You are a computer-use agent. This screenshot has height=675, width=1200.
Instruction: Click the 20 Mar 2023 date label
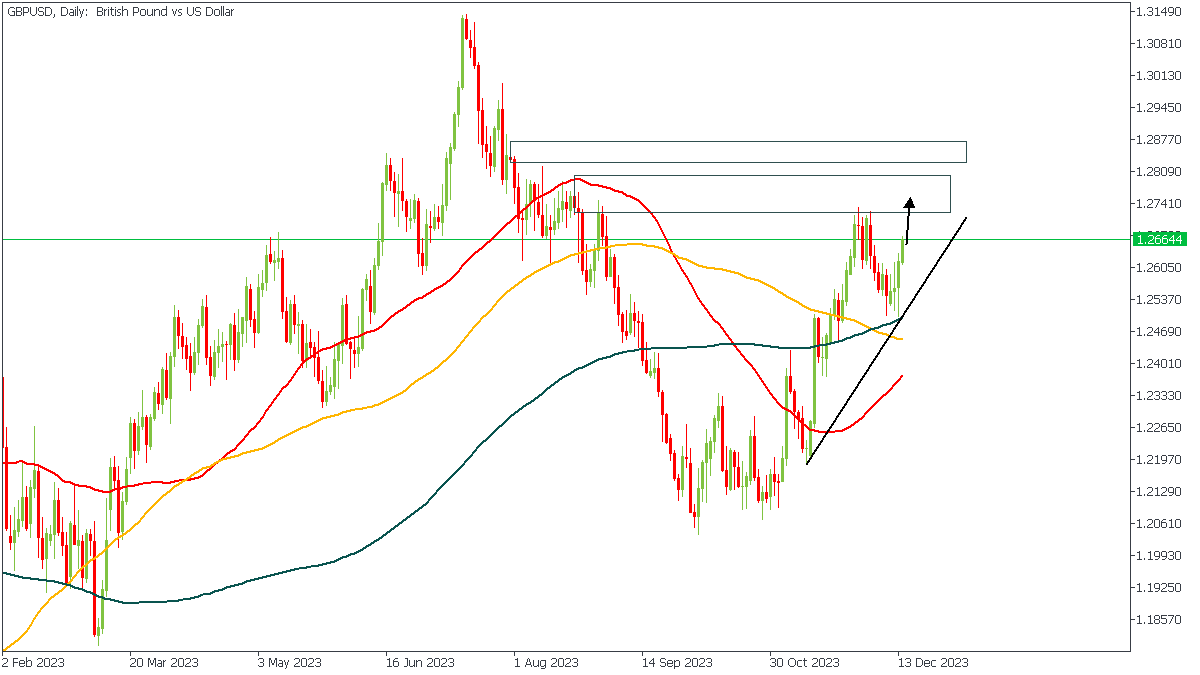point(163,662)
